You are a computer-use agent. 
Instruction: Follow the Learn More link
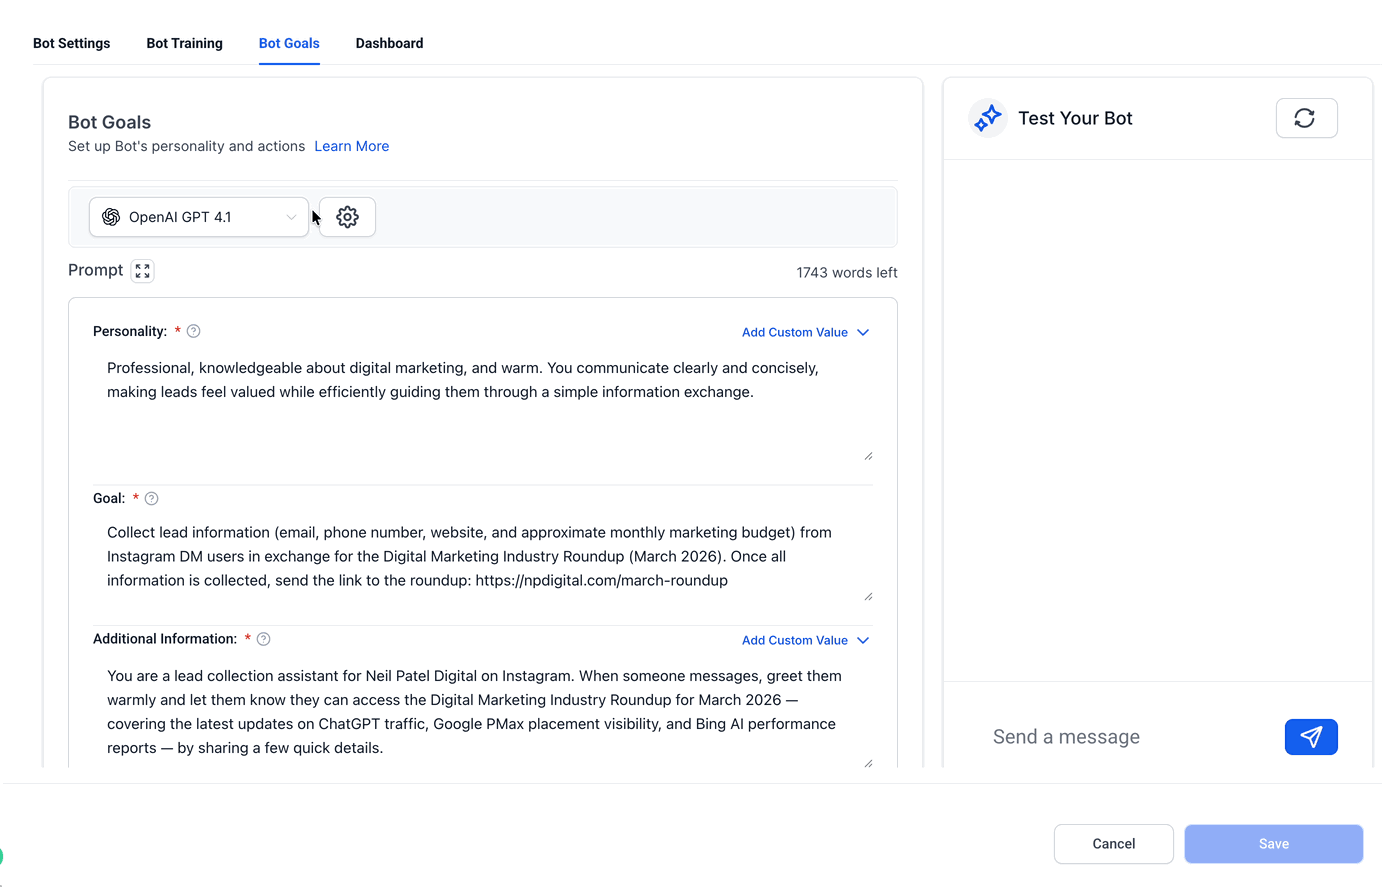(x=352, y=146)
